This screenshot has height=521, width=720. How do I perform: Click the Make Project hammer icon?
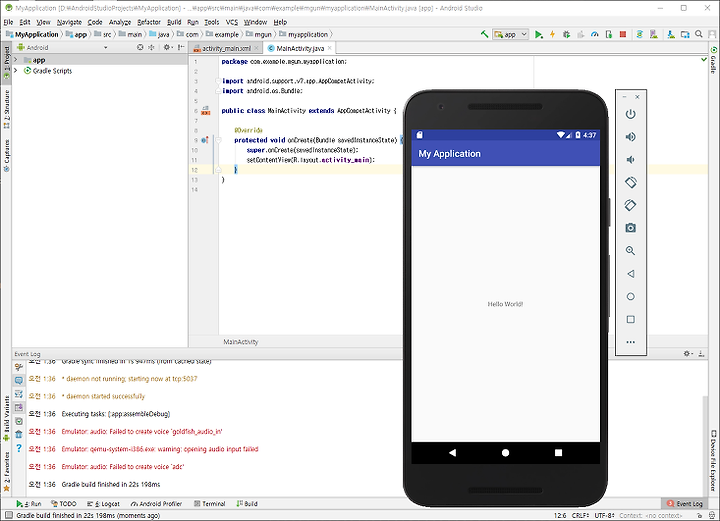(x=484, y=34)
